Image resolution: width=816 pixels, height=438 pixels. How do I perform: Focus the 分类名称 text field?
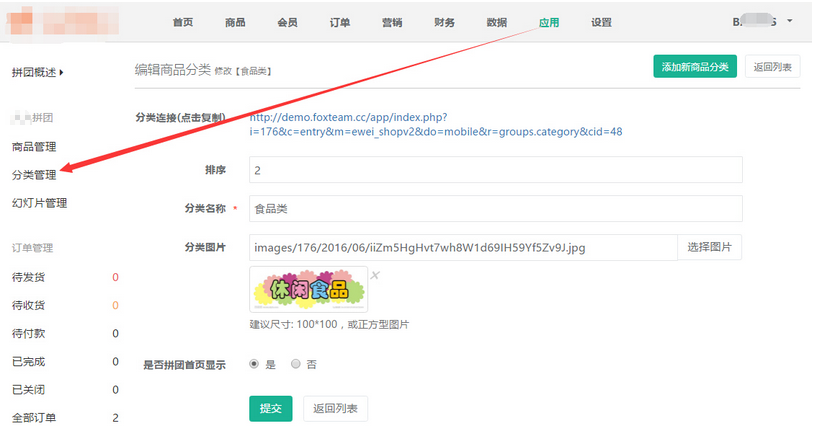click(x=495, y=208)
